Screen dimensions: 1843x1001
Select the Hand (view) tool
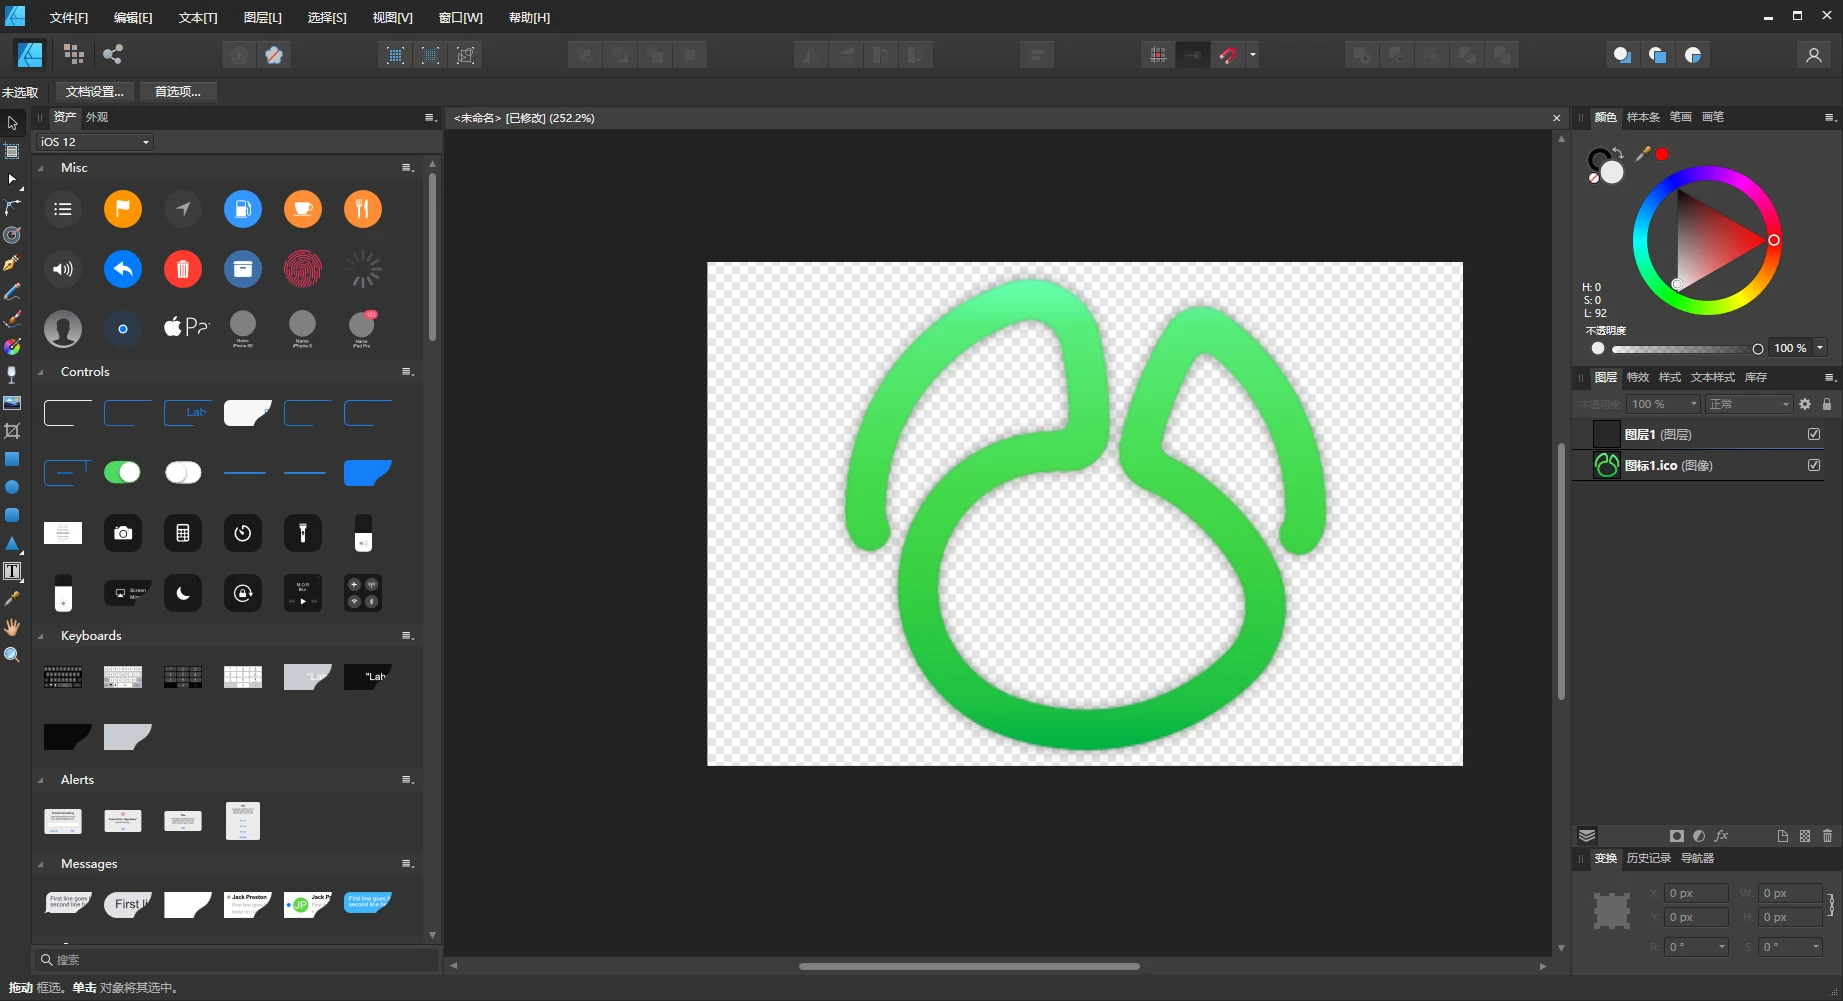[x=12, y=627]
